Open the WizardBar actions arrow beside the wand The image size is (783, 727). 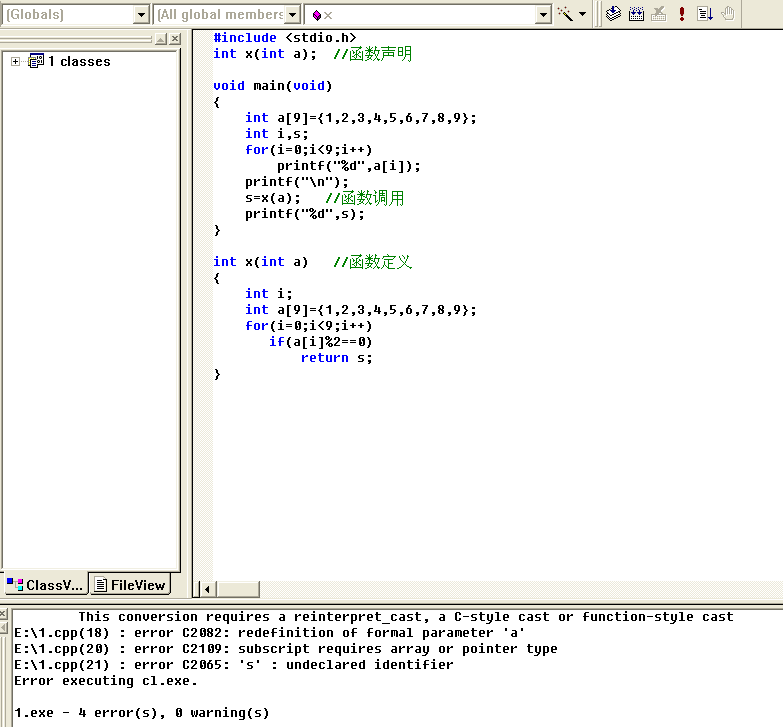pos(582,14)
